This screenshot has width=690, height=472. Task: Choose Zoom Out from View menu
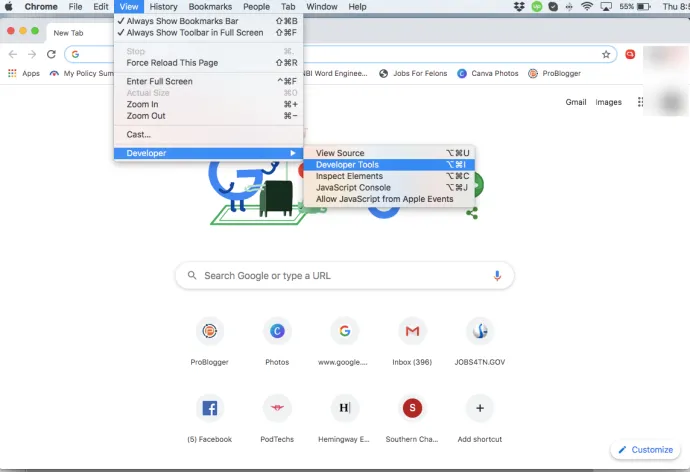tap(208, 116)
